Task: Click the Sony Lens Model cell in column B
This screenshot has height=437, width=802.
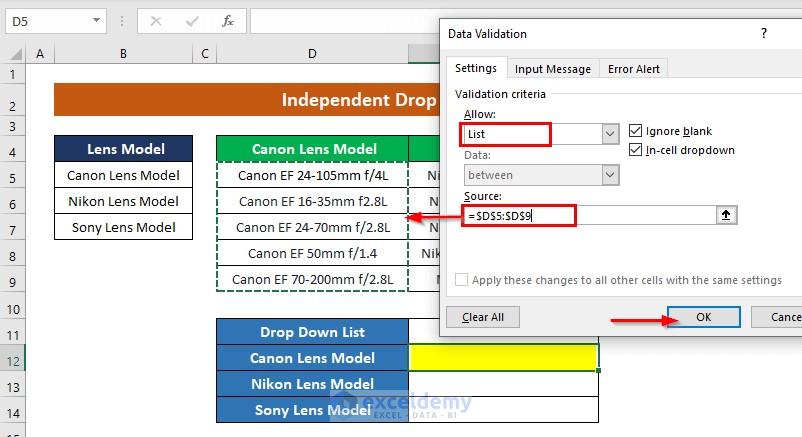Action: point(123,228)
